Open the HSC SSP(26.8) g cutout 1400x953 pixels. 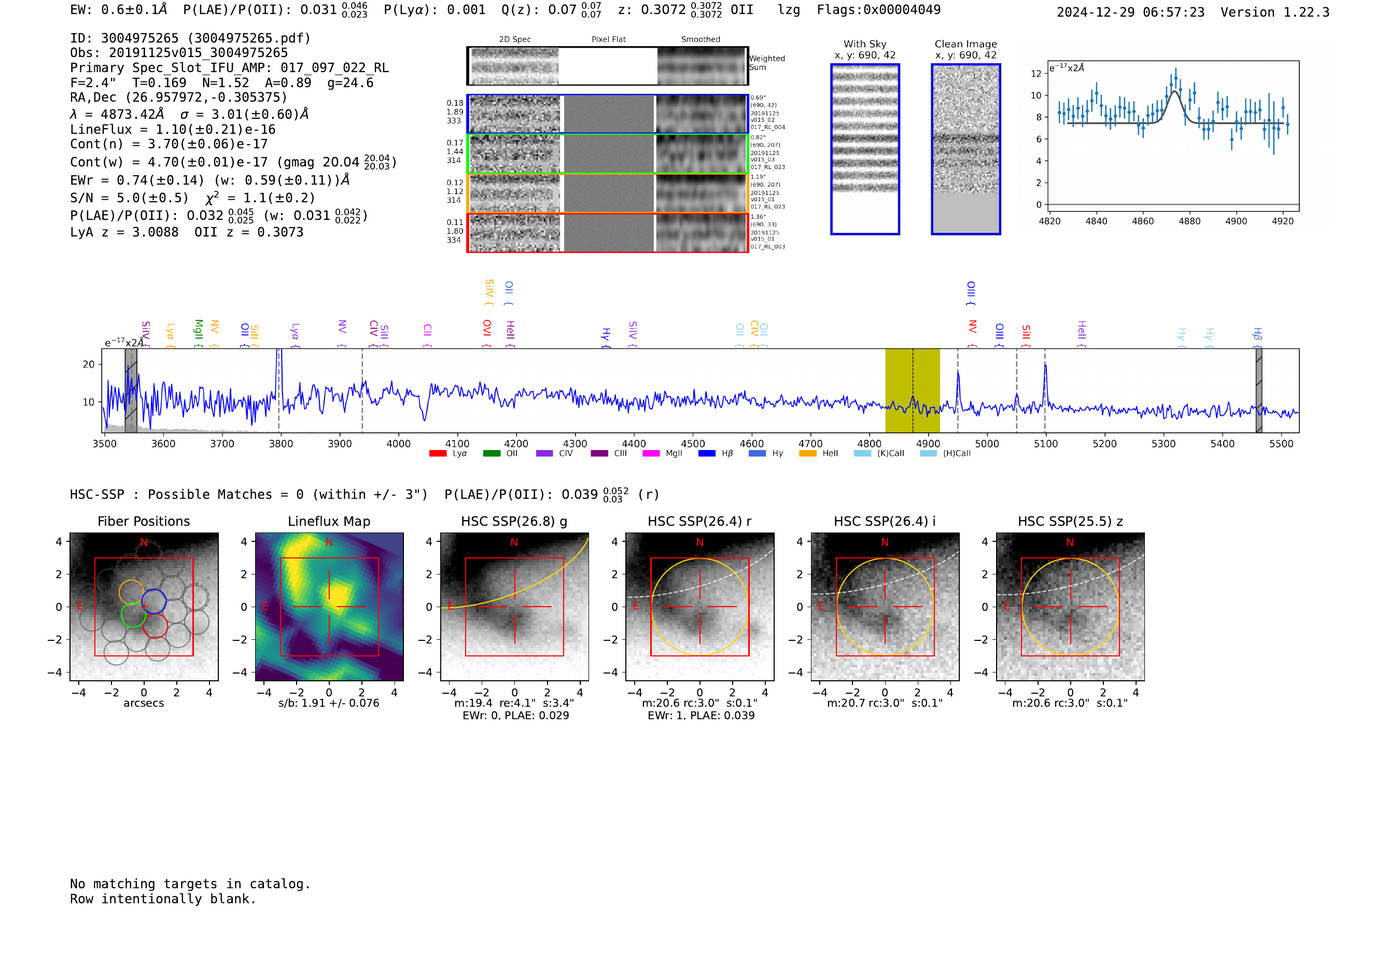[x=514, y=607]
